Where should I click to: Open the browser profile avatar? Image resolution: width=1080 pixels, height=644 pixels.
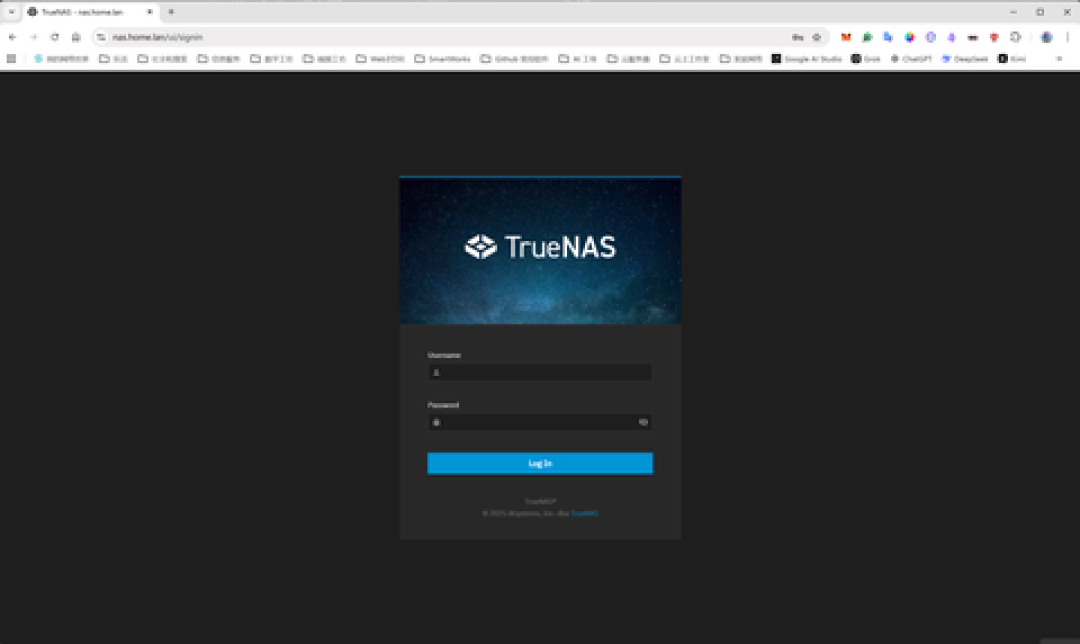coord(1046,37)
